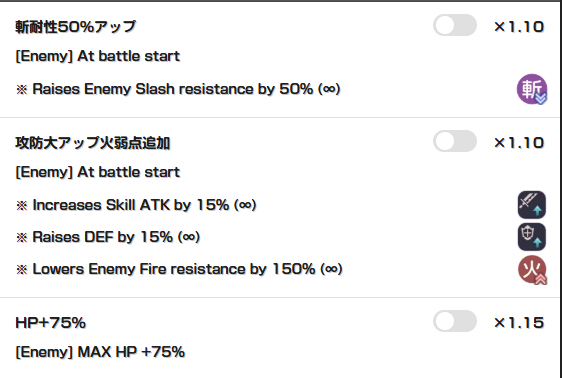This screenshot has width=562, height=378.
Task: Select 'Raises Enemy Slash resistance by 50%' text
Action: tap(173, 89)
